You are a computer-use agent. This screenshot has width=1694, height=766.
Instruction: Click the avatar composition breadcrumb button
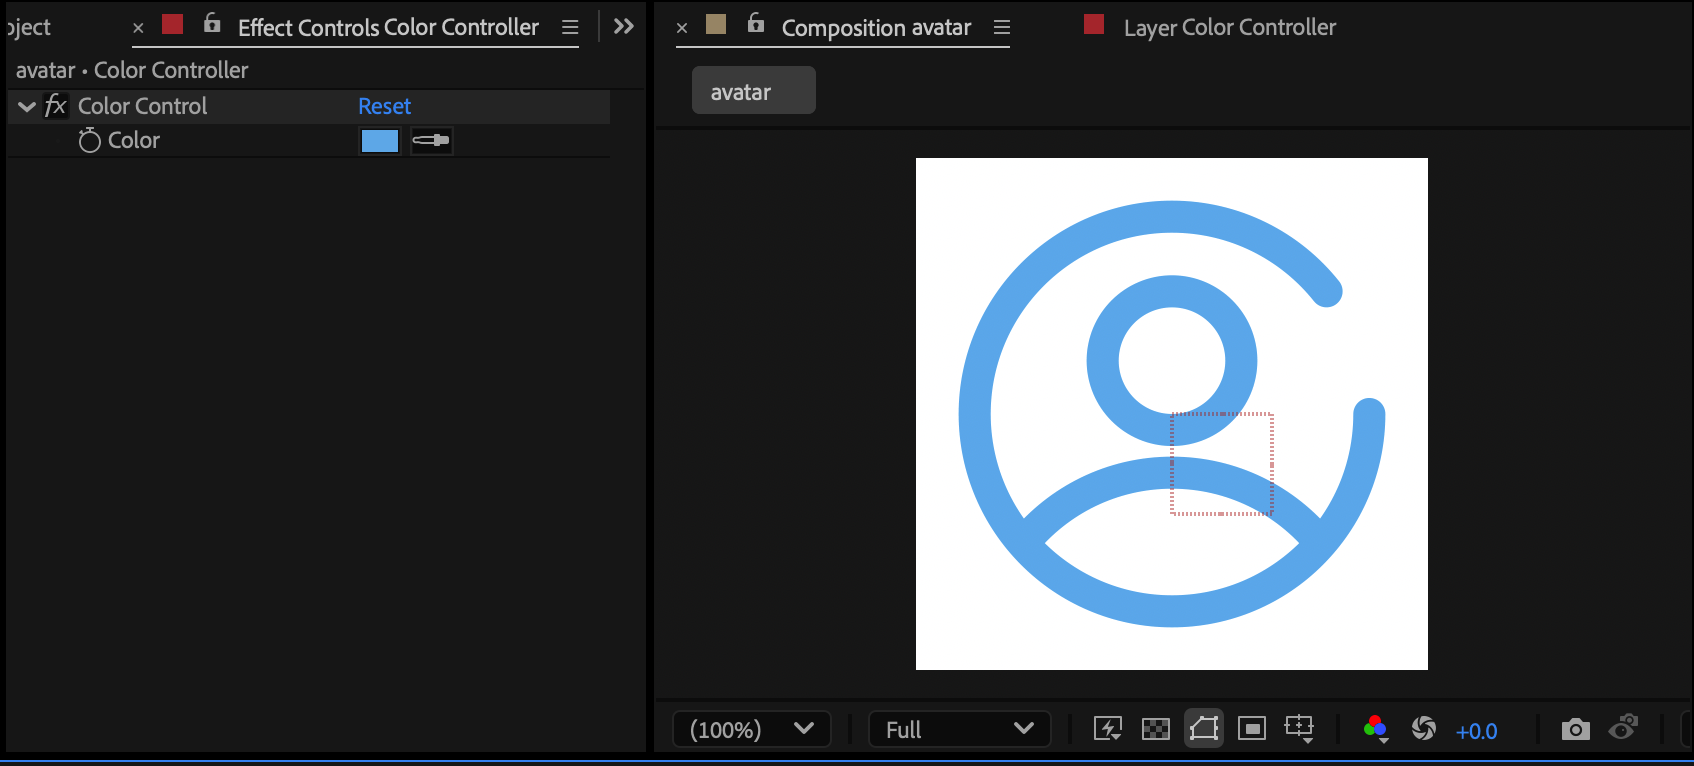point(753,91)
